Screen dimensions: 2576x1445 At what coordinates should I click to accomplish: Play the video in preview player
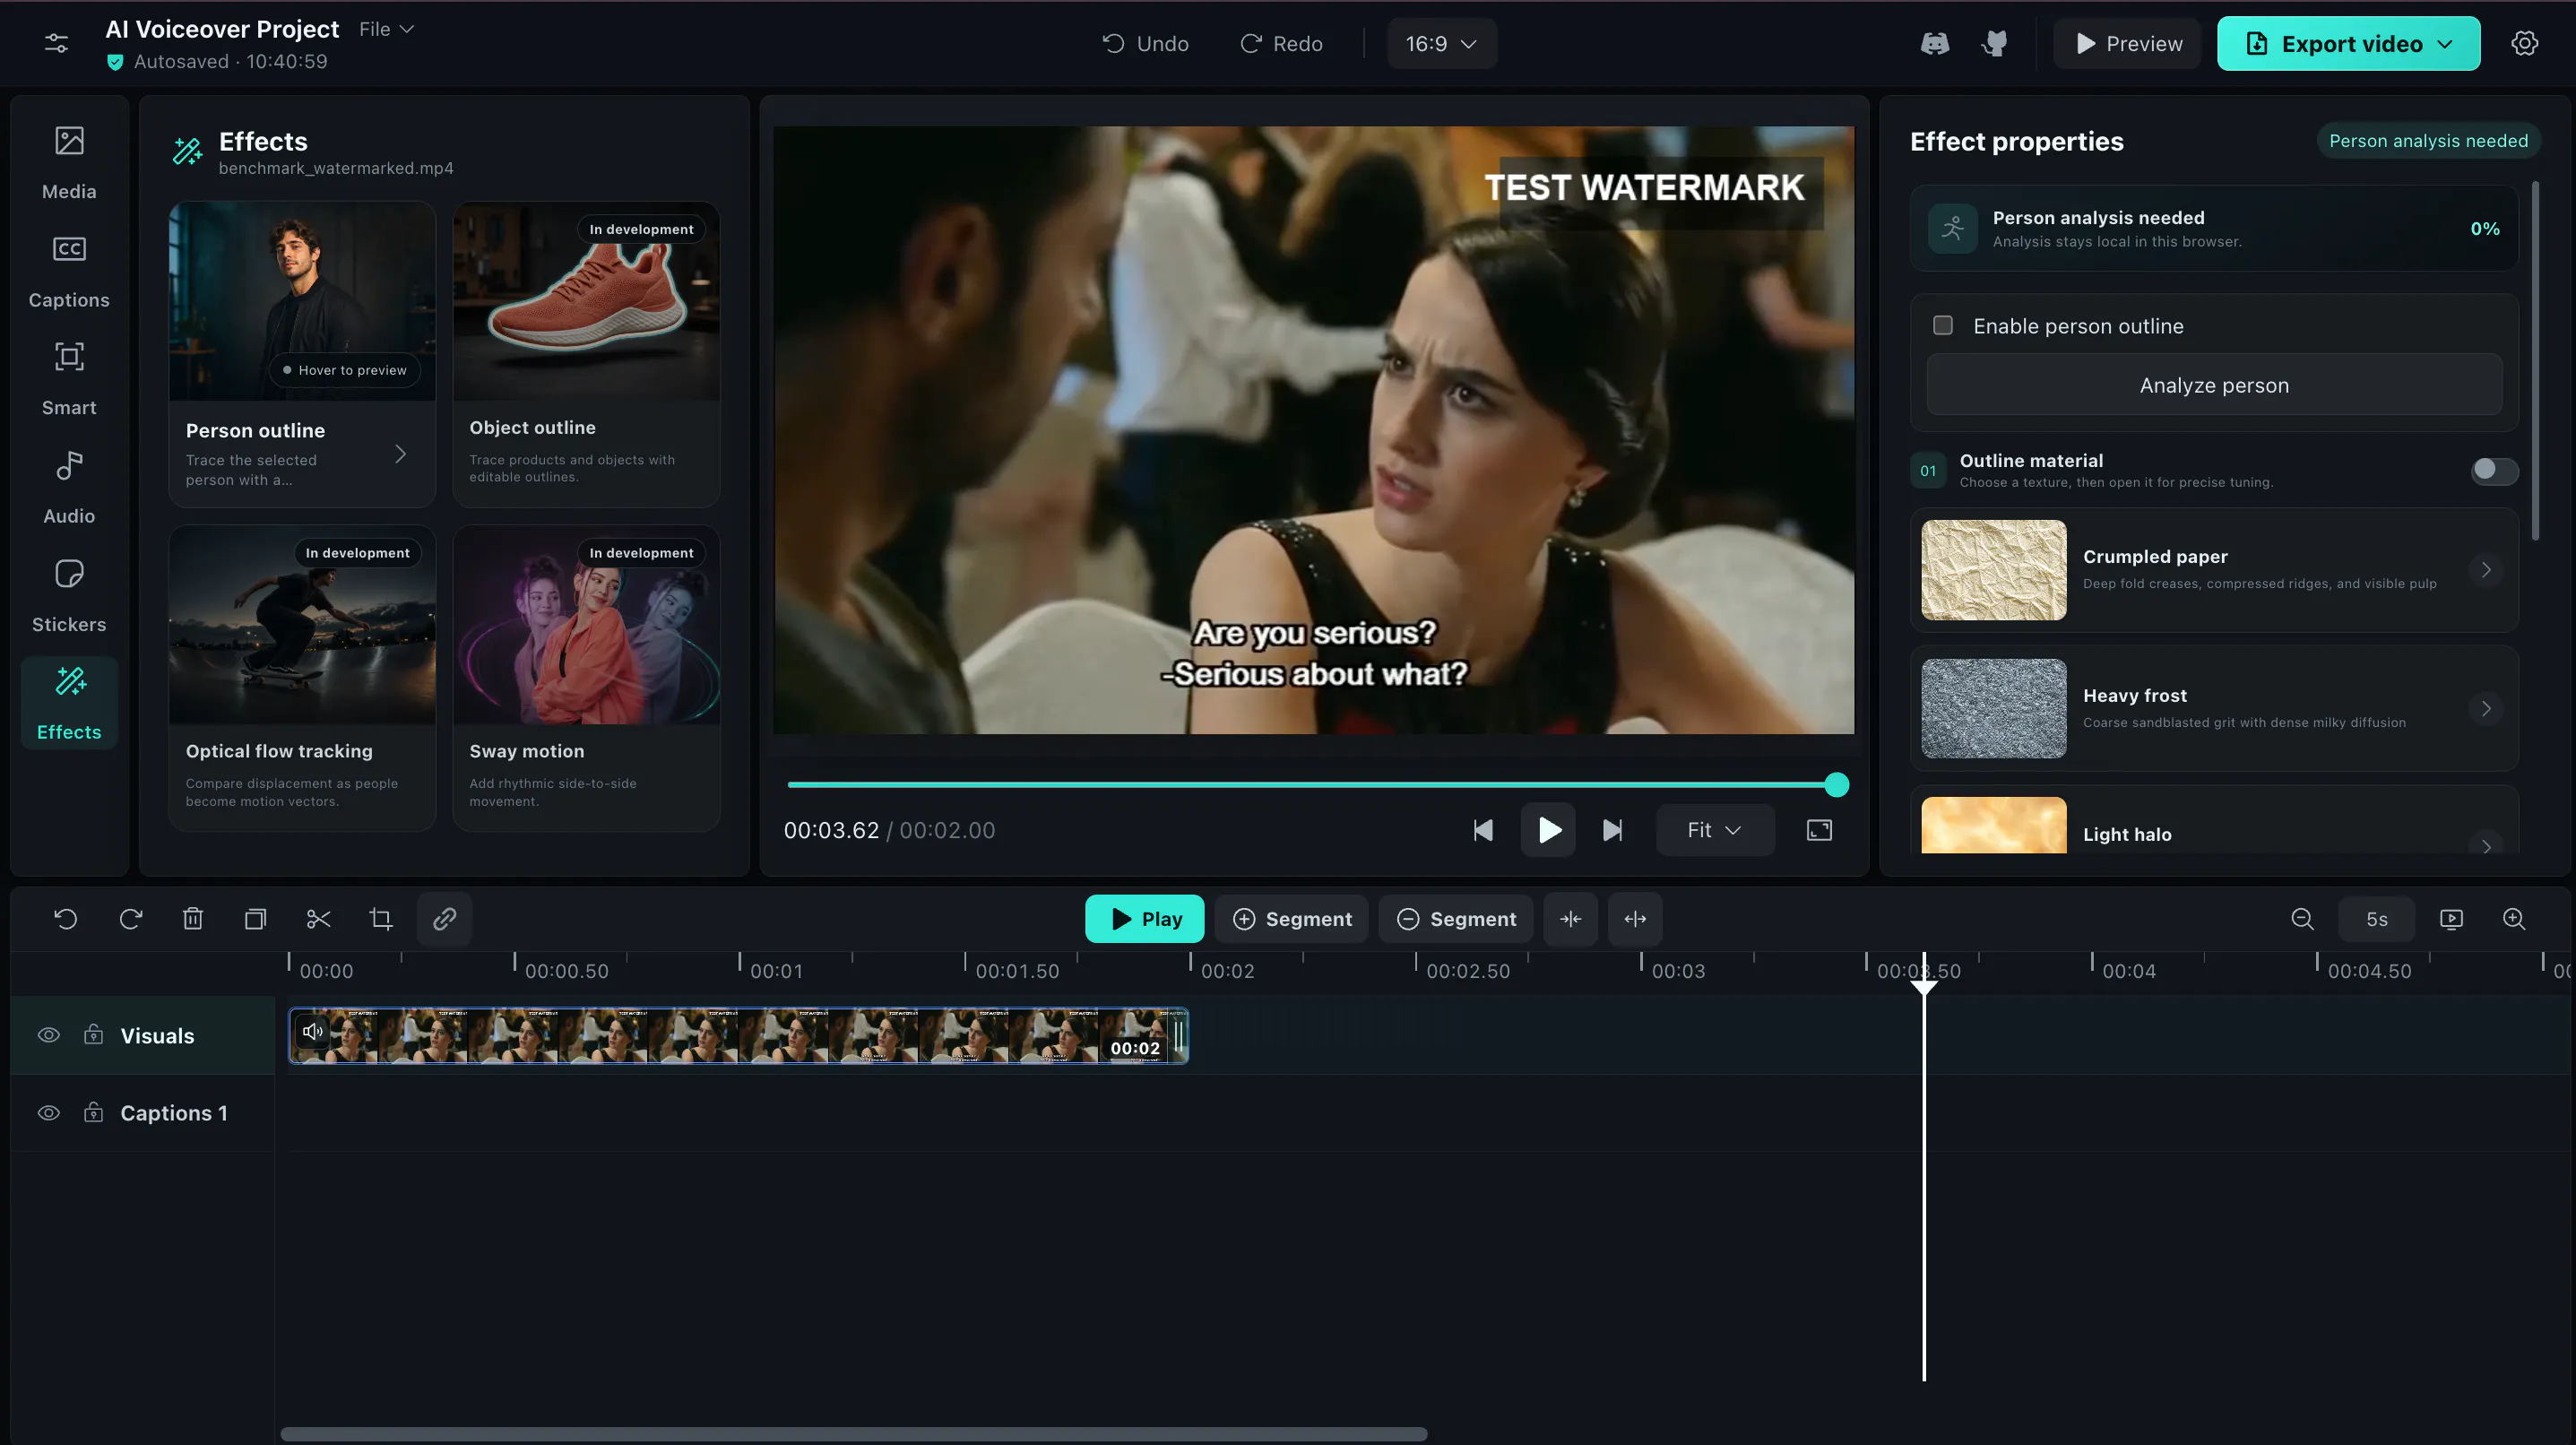click(1548, 830)
